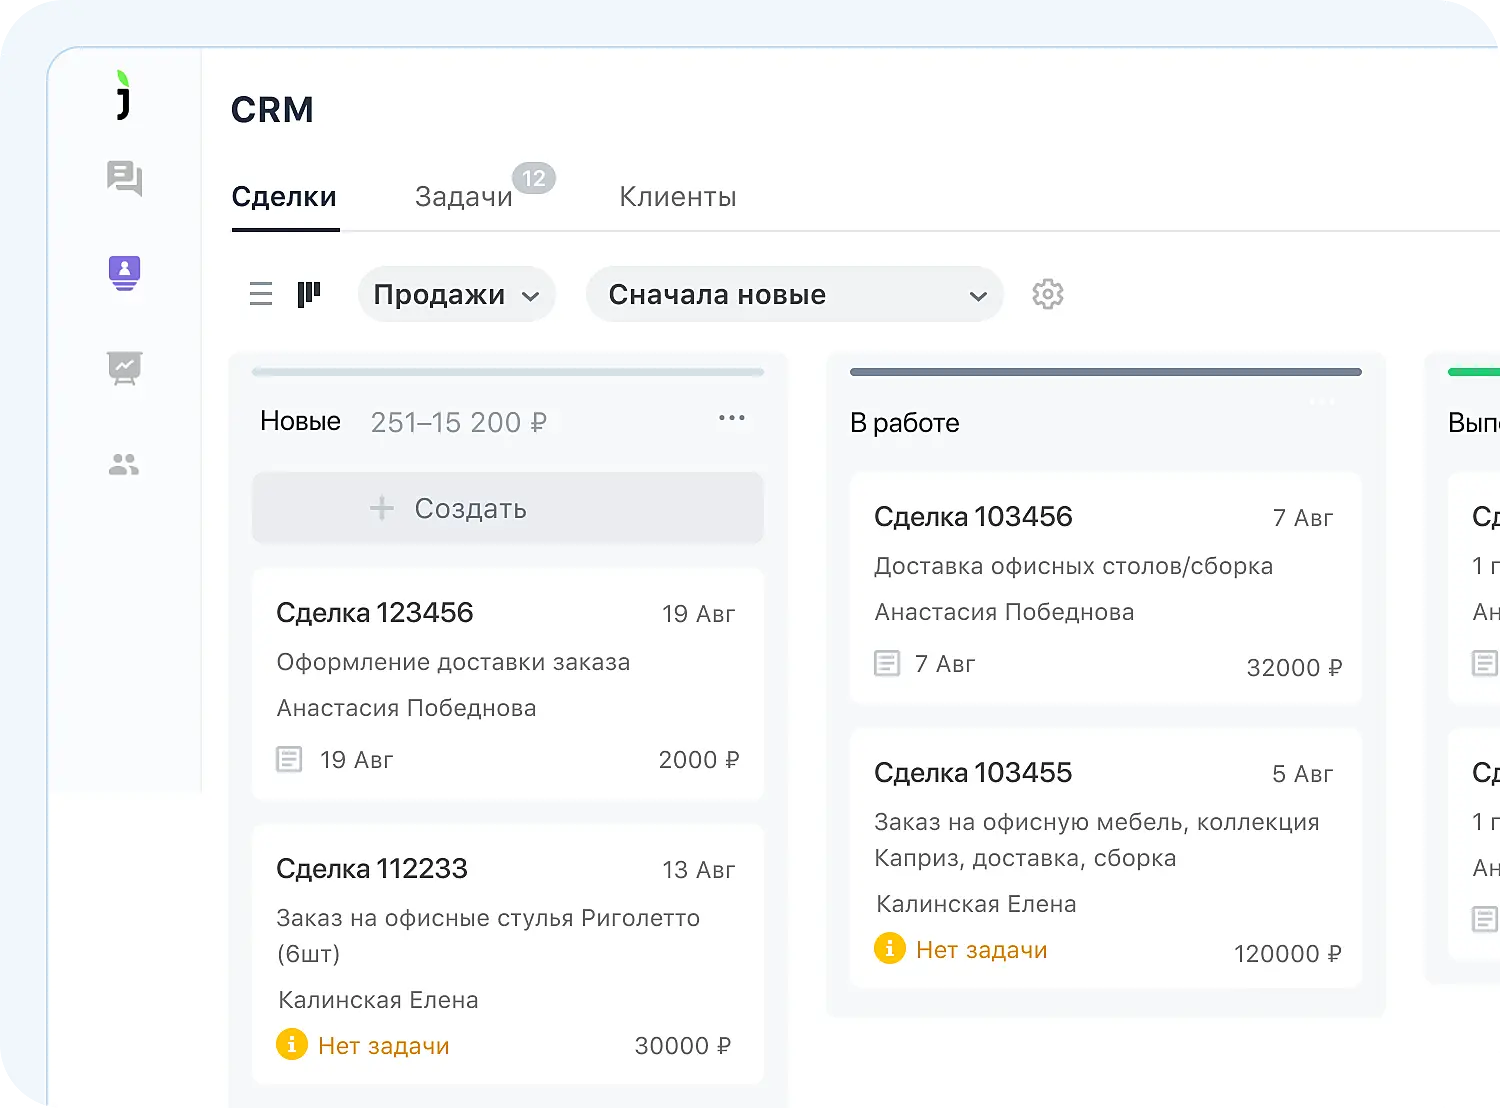Open the note icon on Сделка 123456
The height and width of the screenshot is (1108, 1500).
pyautogui.click(x=288, y=759)
